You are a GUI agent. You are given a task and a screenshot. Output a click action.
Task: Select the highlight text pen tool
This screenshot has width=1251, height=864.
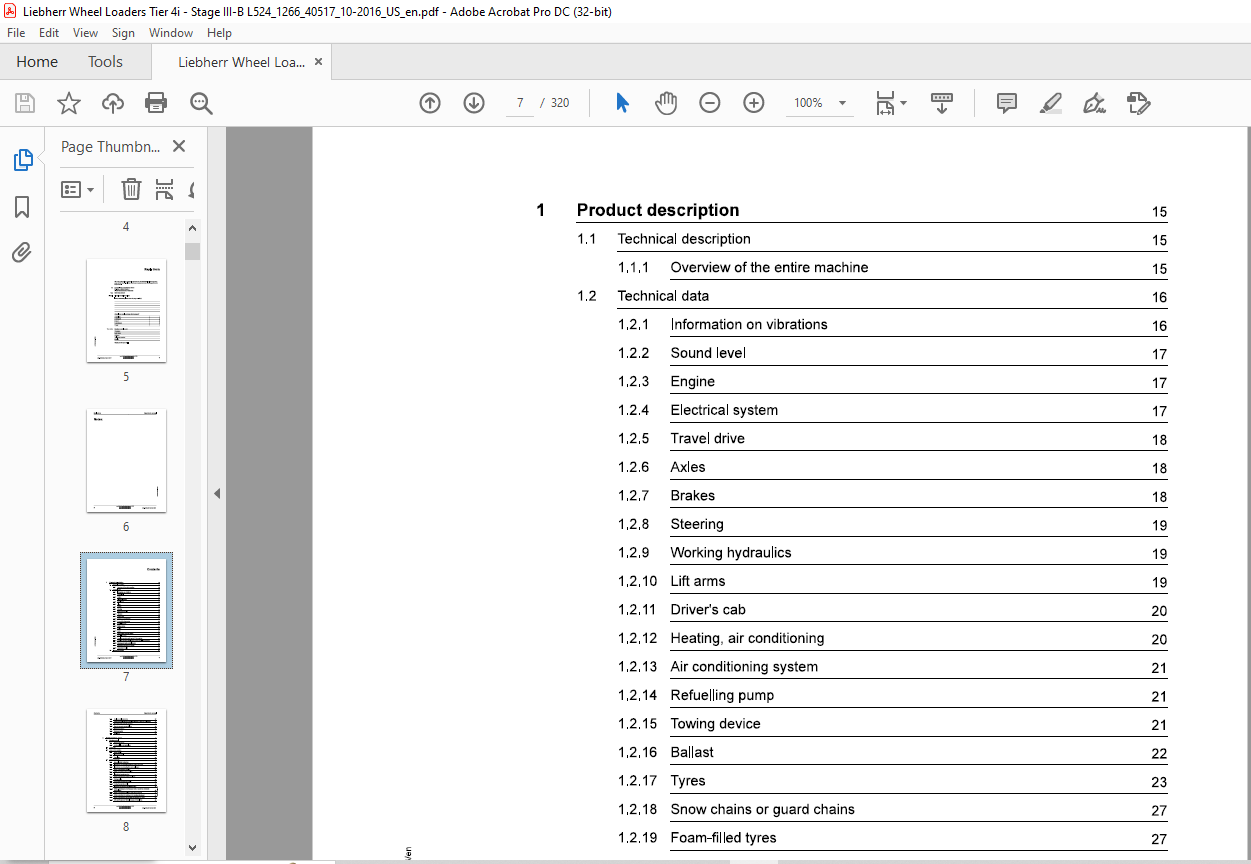1050,103
